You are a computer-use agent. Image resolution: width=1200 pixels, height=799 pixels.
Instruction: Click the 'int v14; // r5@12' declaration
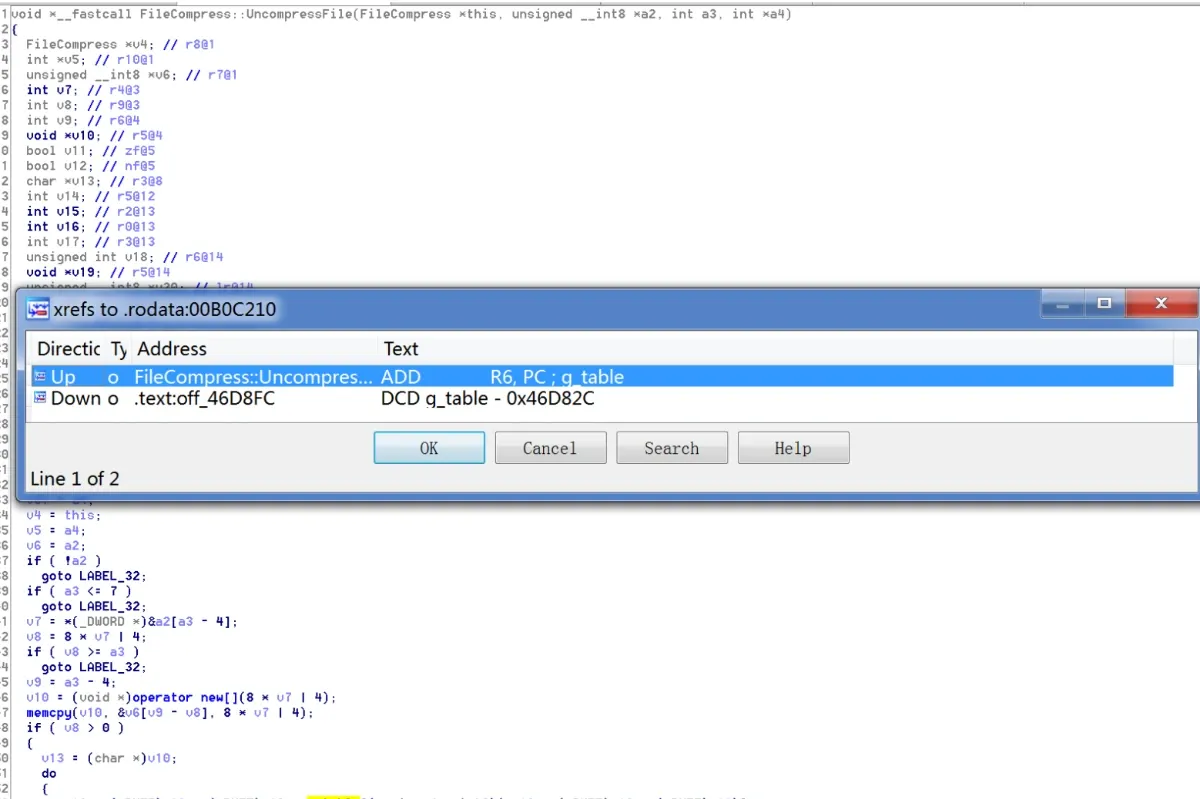tap(90, 196)
